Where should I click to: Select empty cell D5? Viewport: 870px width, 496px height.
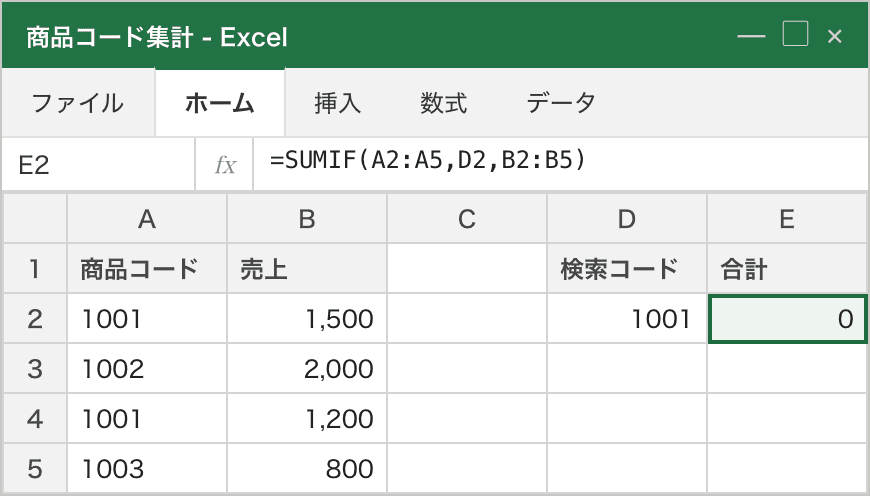pyautogui.click(x=626, y=468)
